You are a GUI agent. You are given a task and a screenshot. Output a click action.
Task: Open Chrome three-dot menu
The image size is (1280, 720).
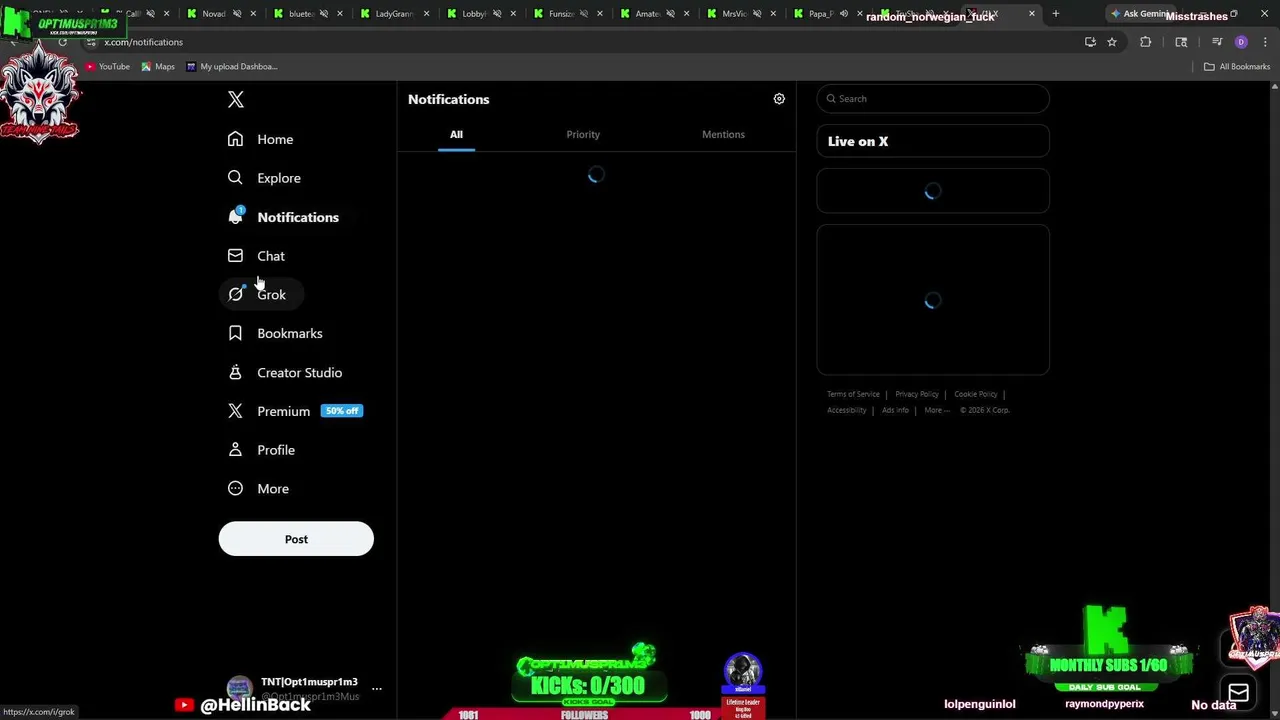(x=1263, y=42)
